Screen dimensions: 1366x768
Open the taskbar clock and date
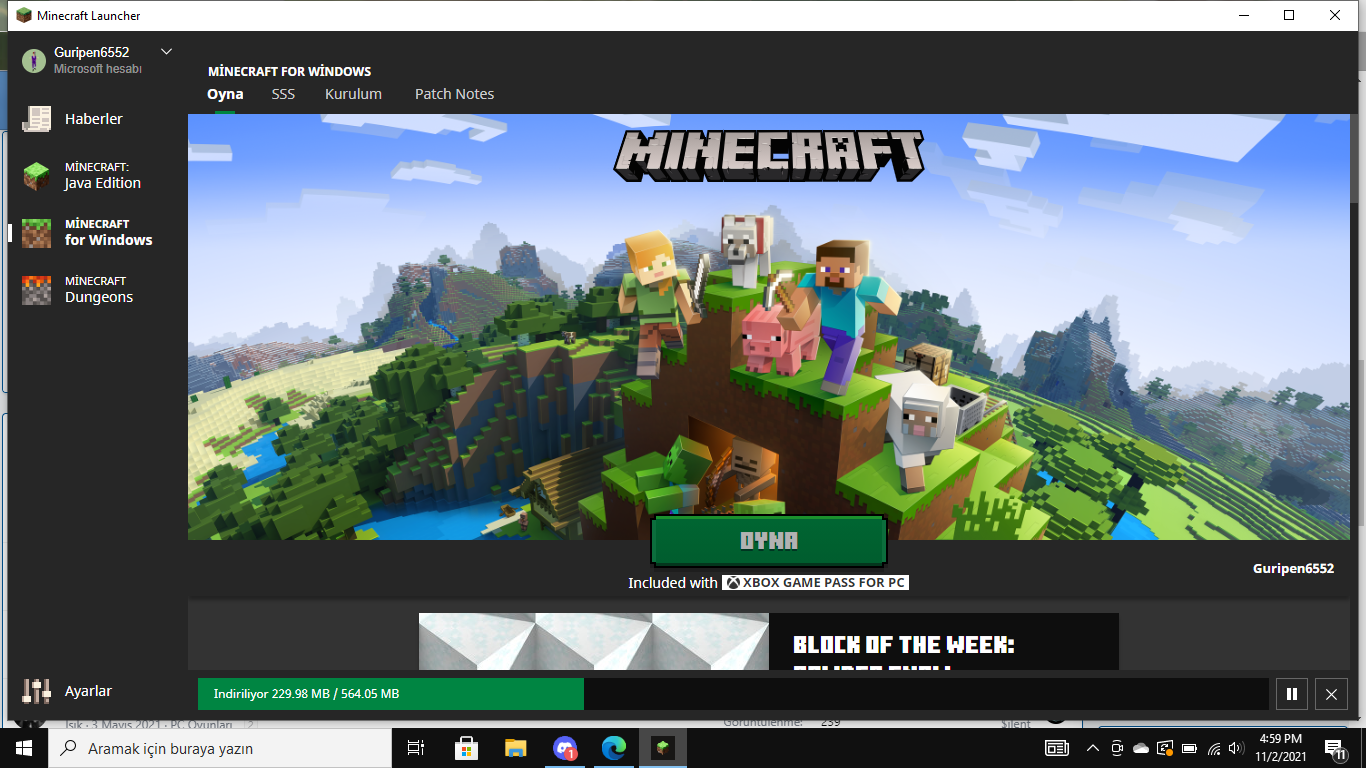pyautogui.click(x=1280, y=748)
